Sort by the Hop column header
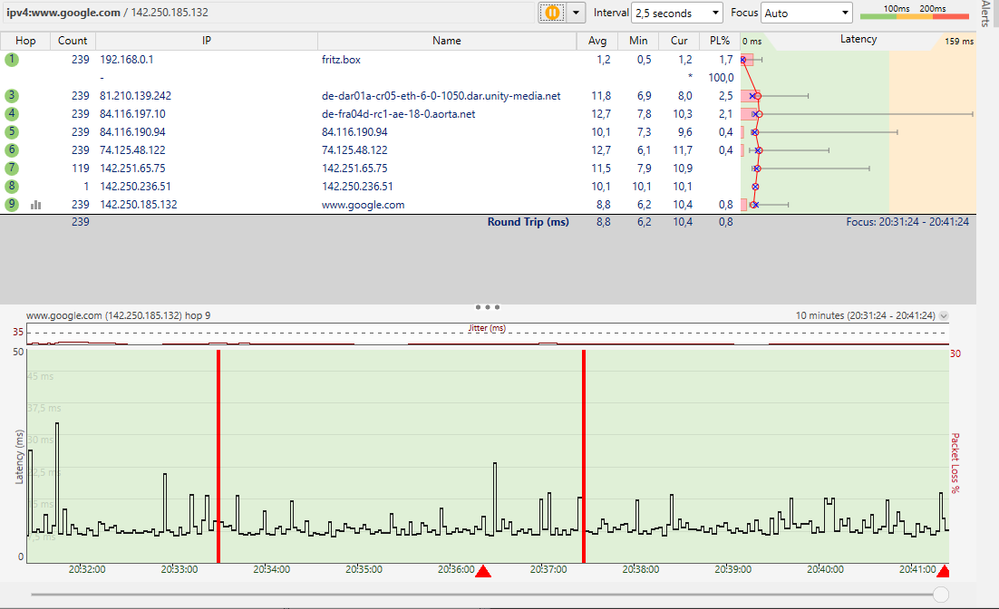 pos(25,41)
